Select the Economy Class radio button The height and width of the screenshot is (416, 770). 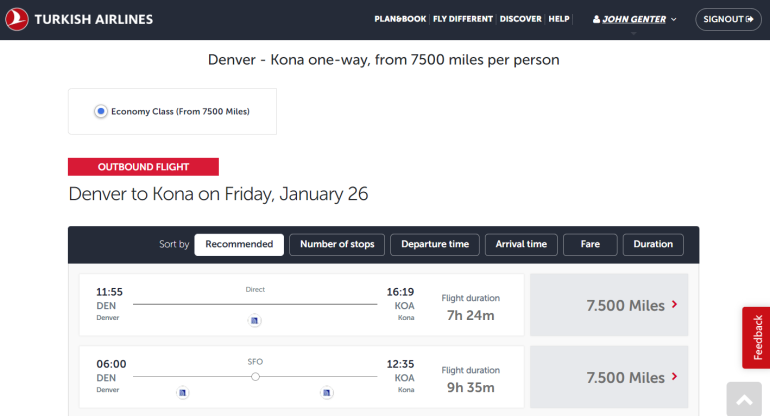[x=100, y=111]
